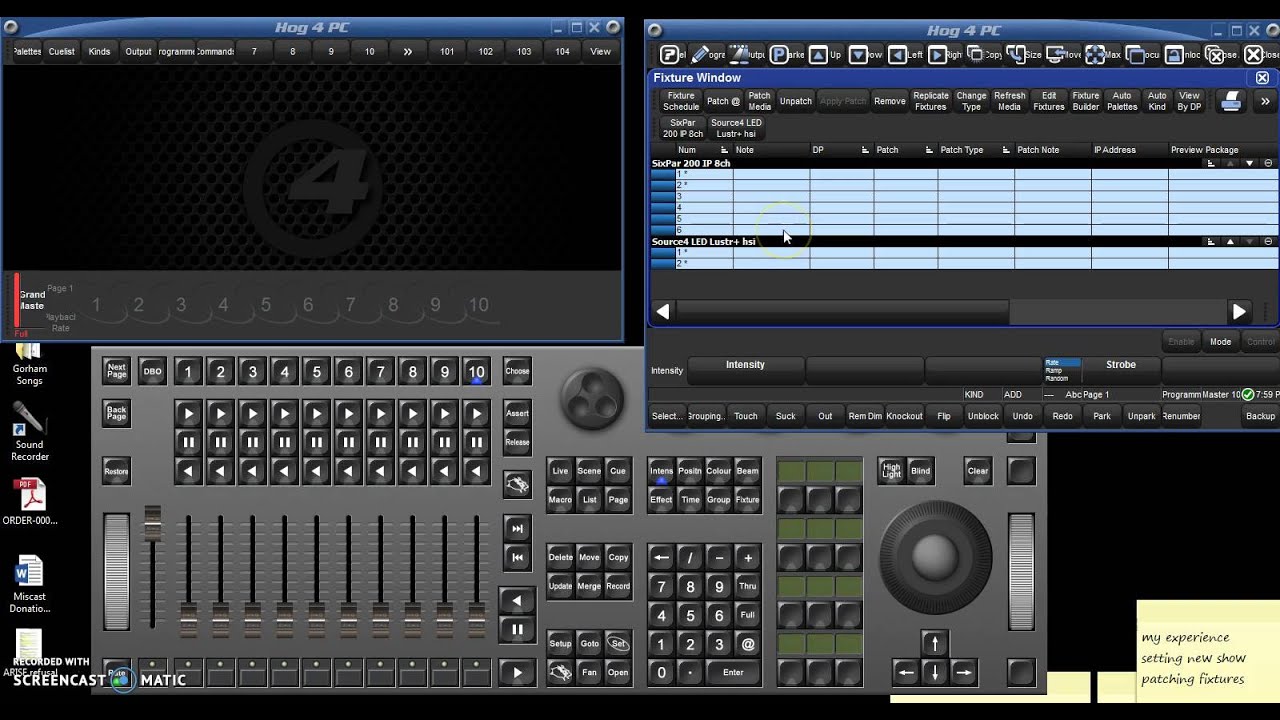Click the pig key beside the Fan key
The height and width of the screenshot is (720, 1280).
click(560, 672)
